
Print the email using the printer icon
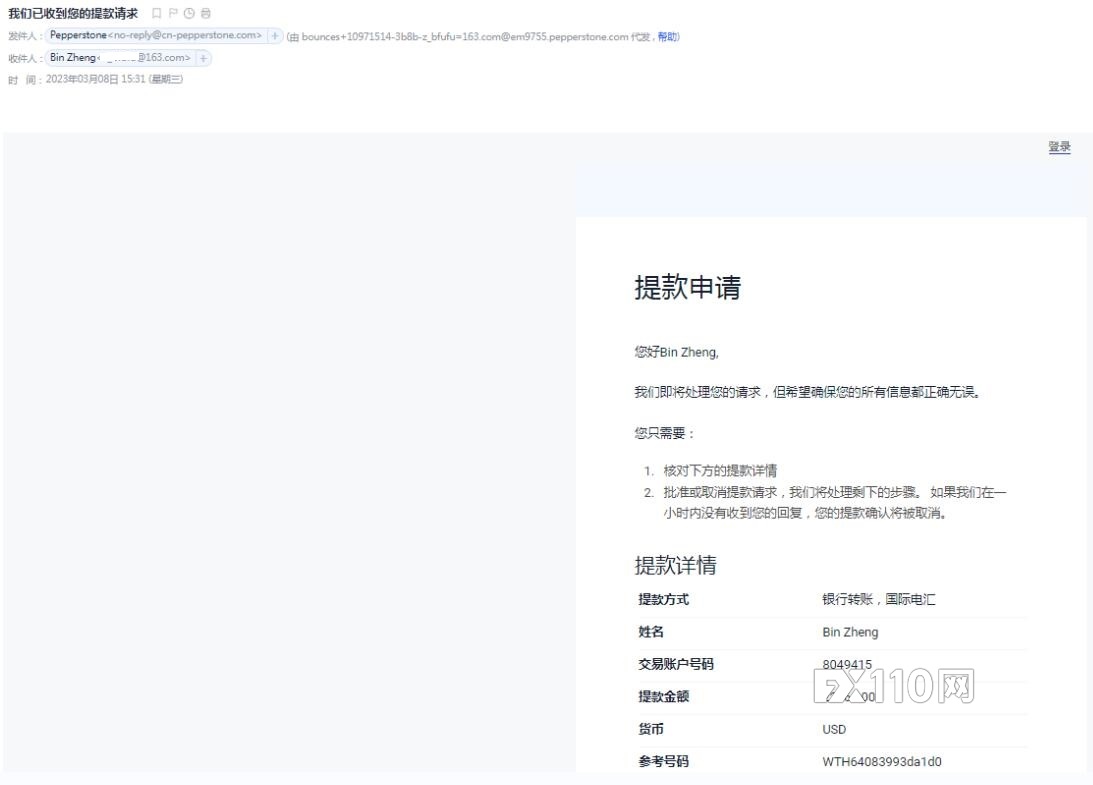[x=206, y=13]
